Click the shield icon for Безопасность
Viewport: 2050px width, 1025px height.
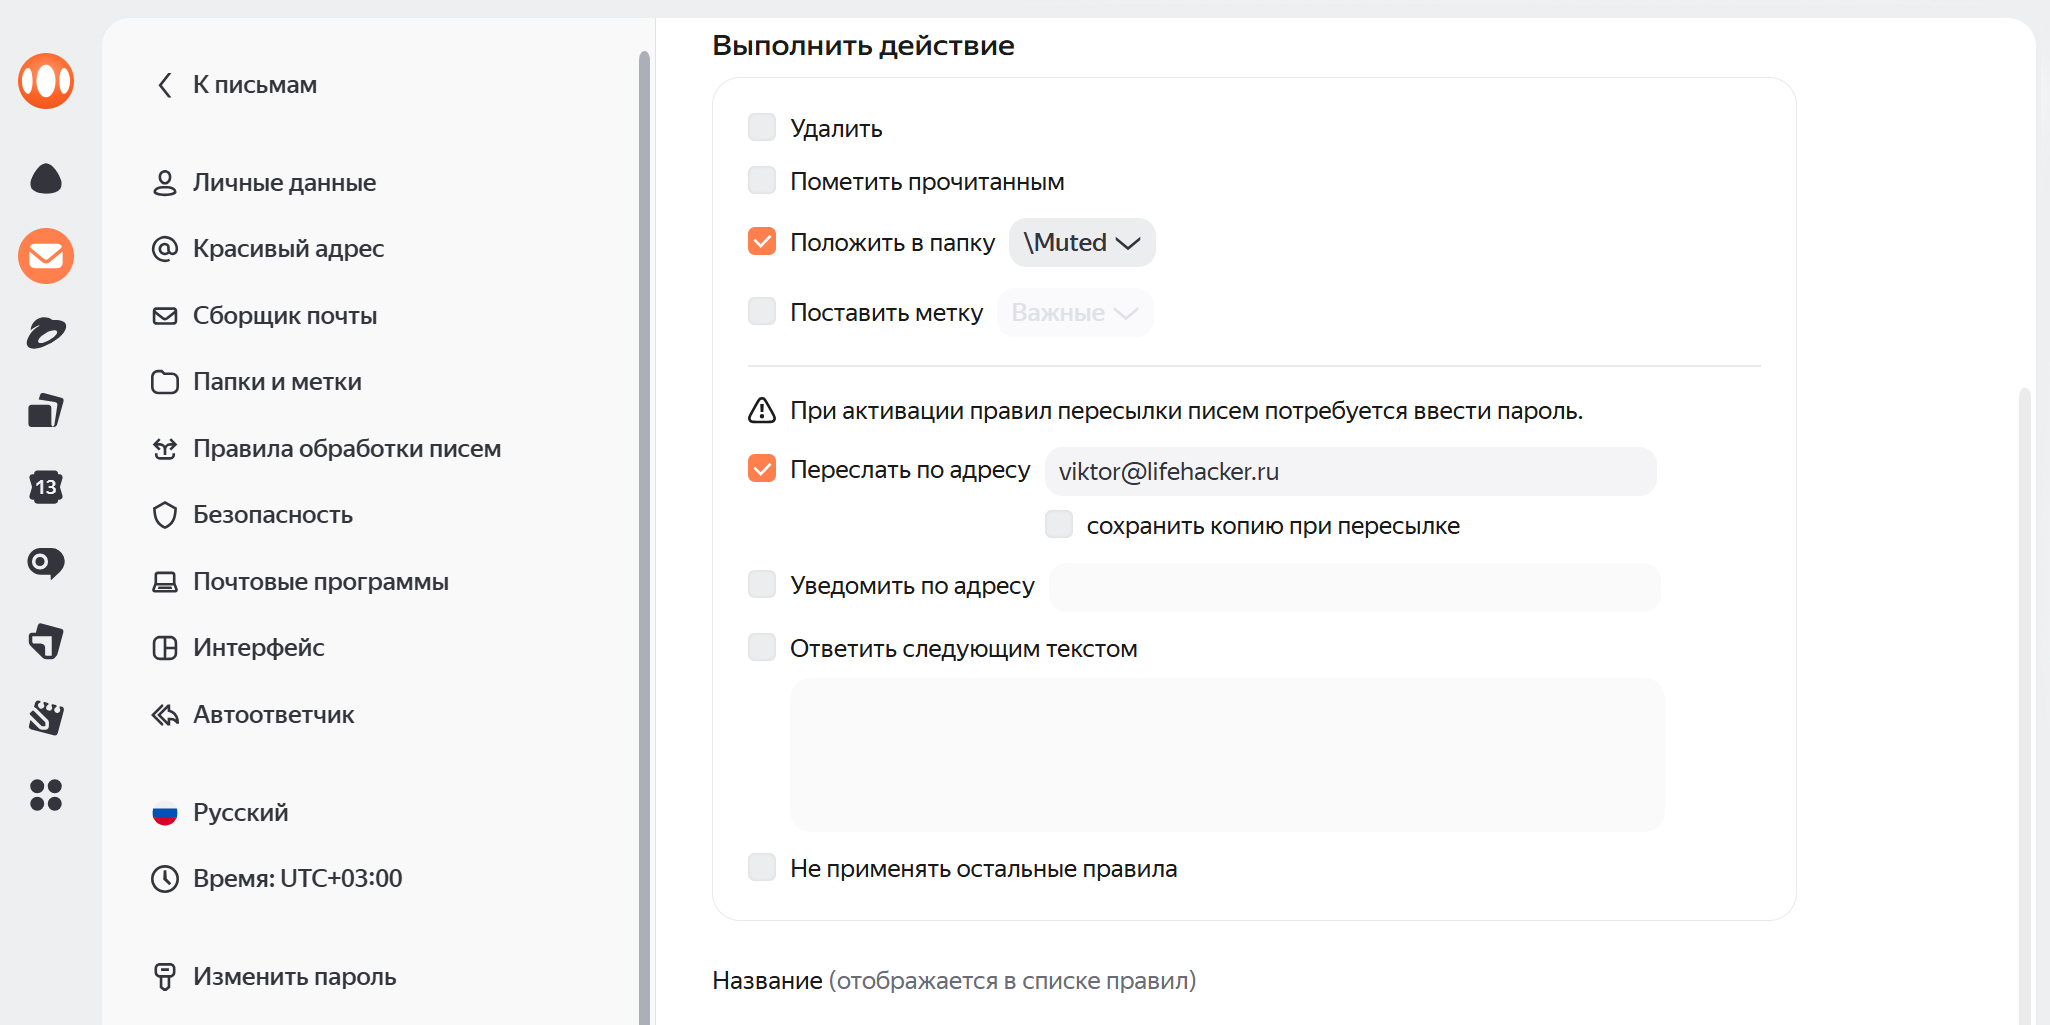[x=165, y=515]
